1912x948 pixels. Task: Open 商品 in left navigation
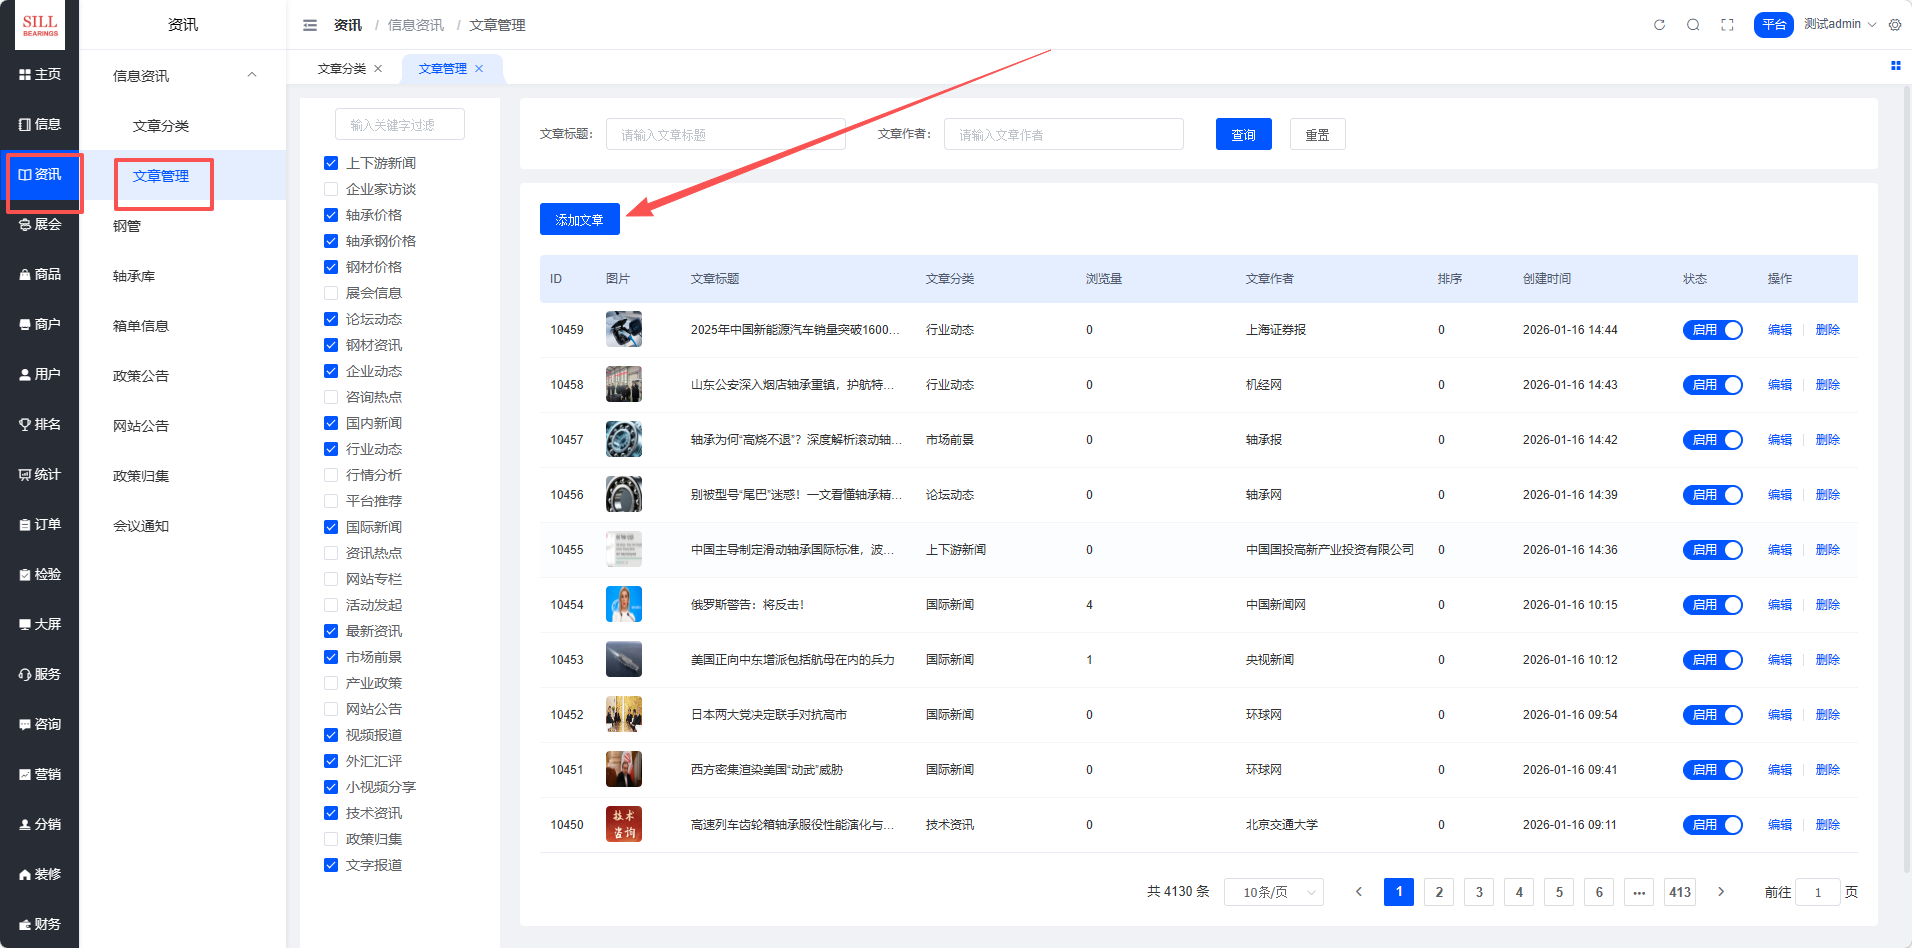pos(40,274)
